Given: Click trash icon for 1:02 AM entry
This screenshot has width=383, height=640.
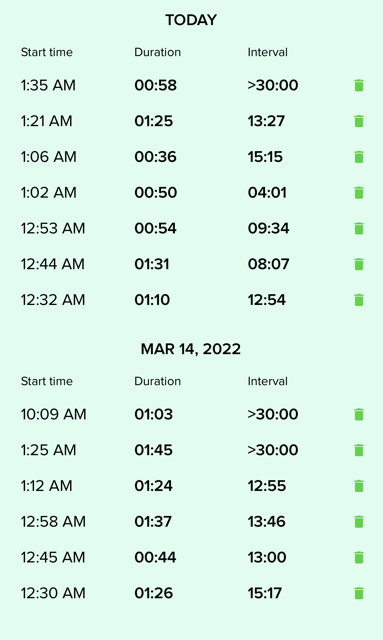Looking at the screenshot, I should 359,193.
